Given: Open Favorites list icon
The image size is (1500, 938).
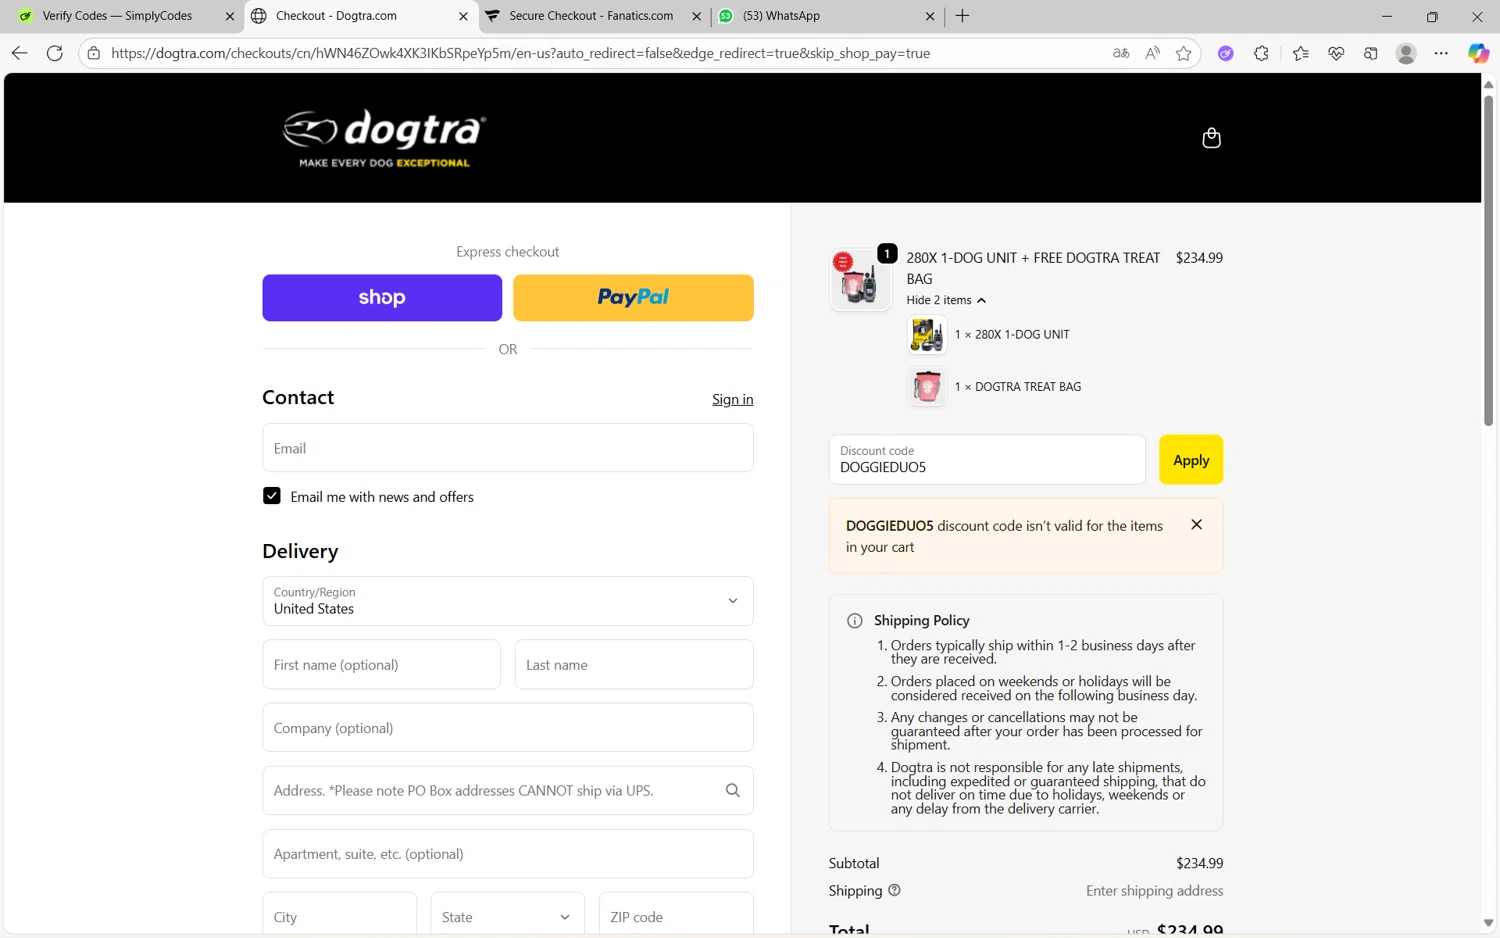Looking at the screenshot, I should [1300, 53].
